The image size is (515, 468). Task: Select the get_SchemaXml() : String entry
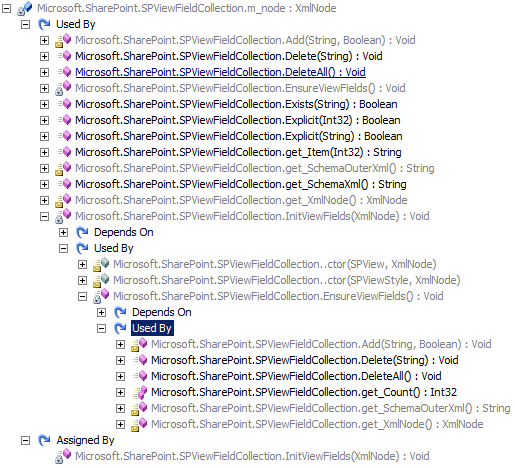241,184
